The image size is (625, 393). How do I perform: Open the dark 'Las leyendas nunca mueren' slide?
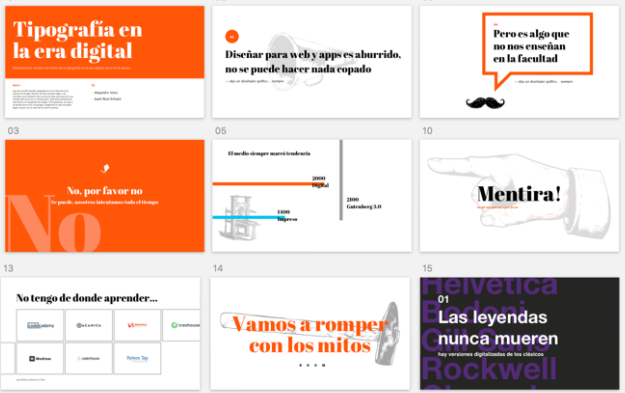[x=519, y=334]
